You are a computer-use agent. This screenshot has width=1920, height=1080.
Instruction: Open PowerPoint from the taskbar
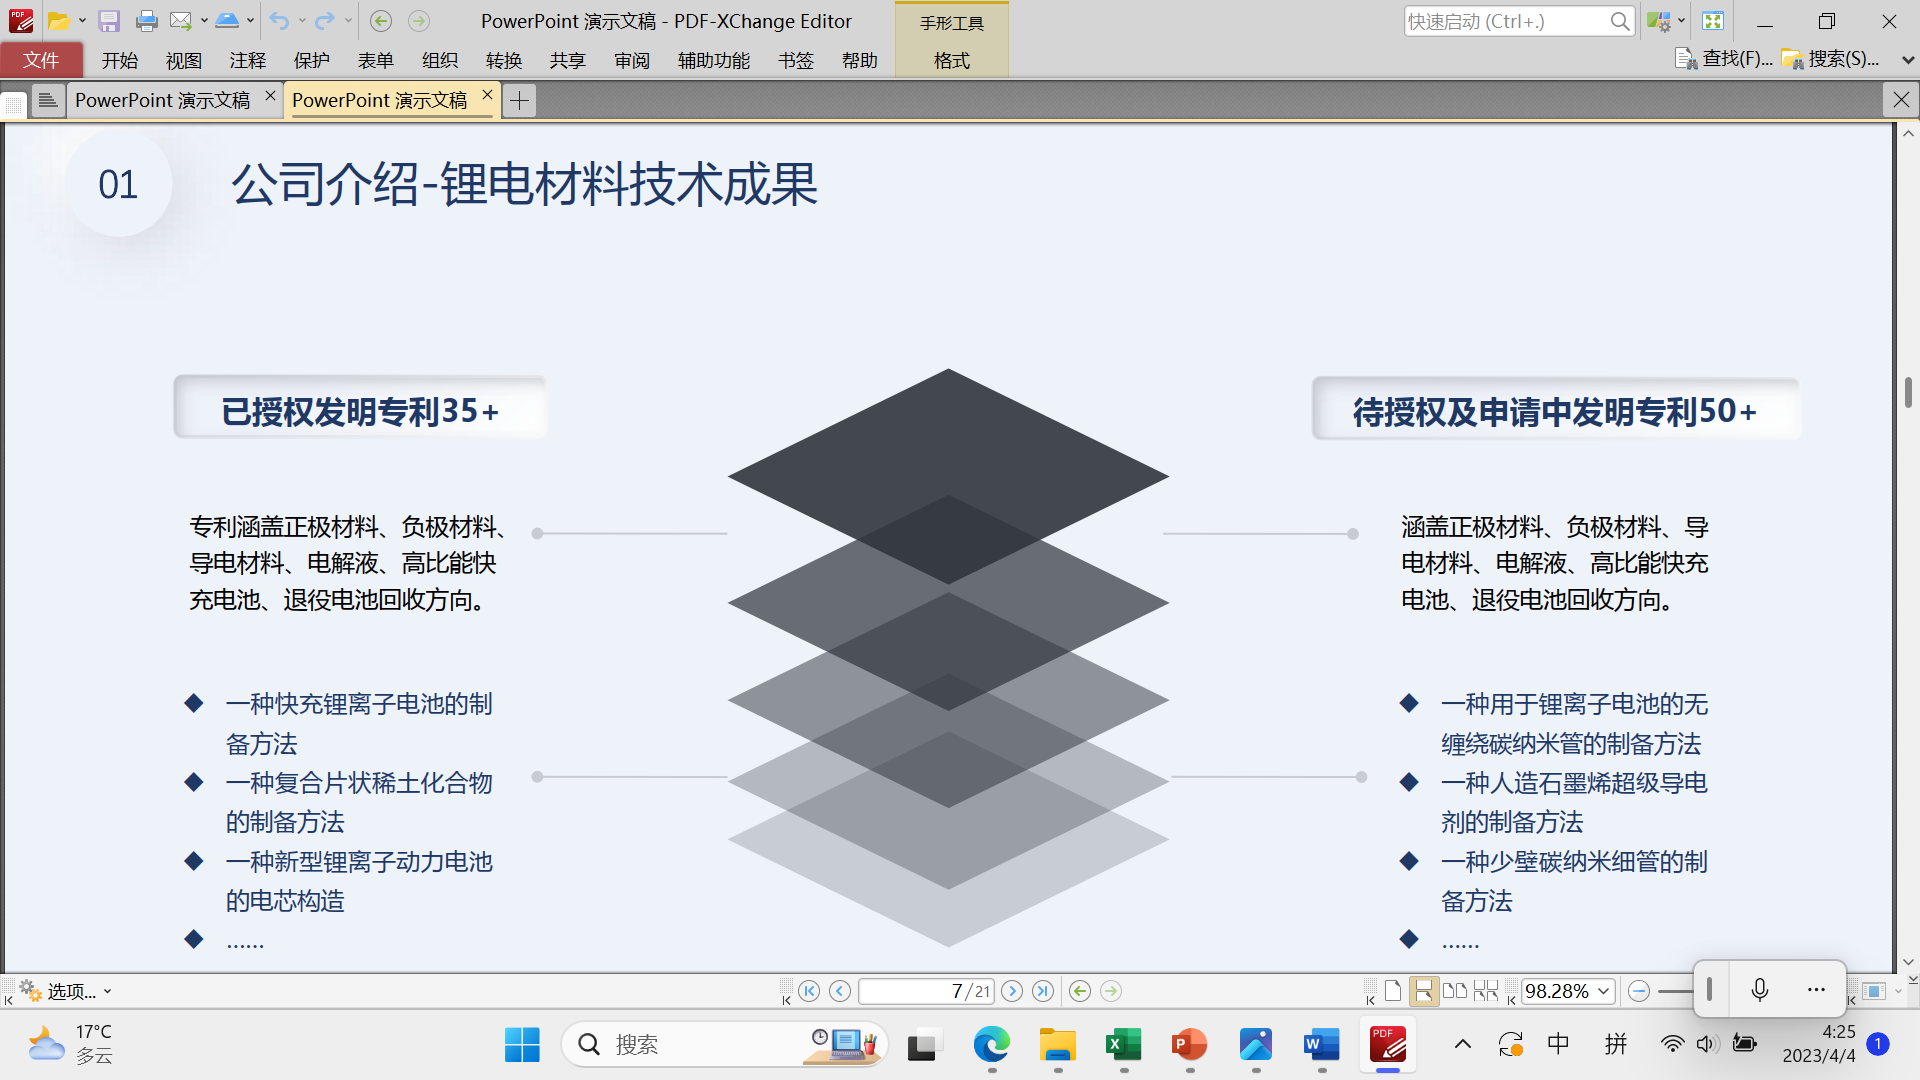[x=1189, y=1045]
